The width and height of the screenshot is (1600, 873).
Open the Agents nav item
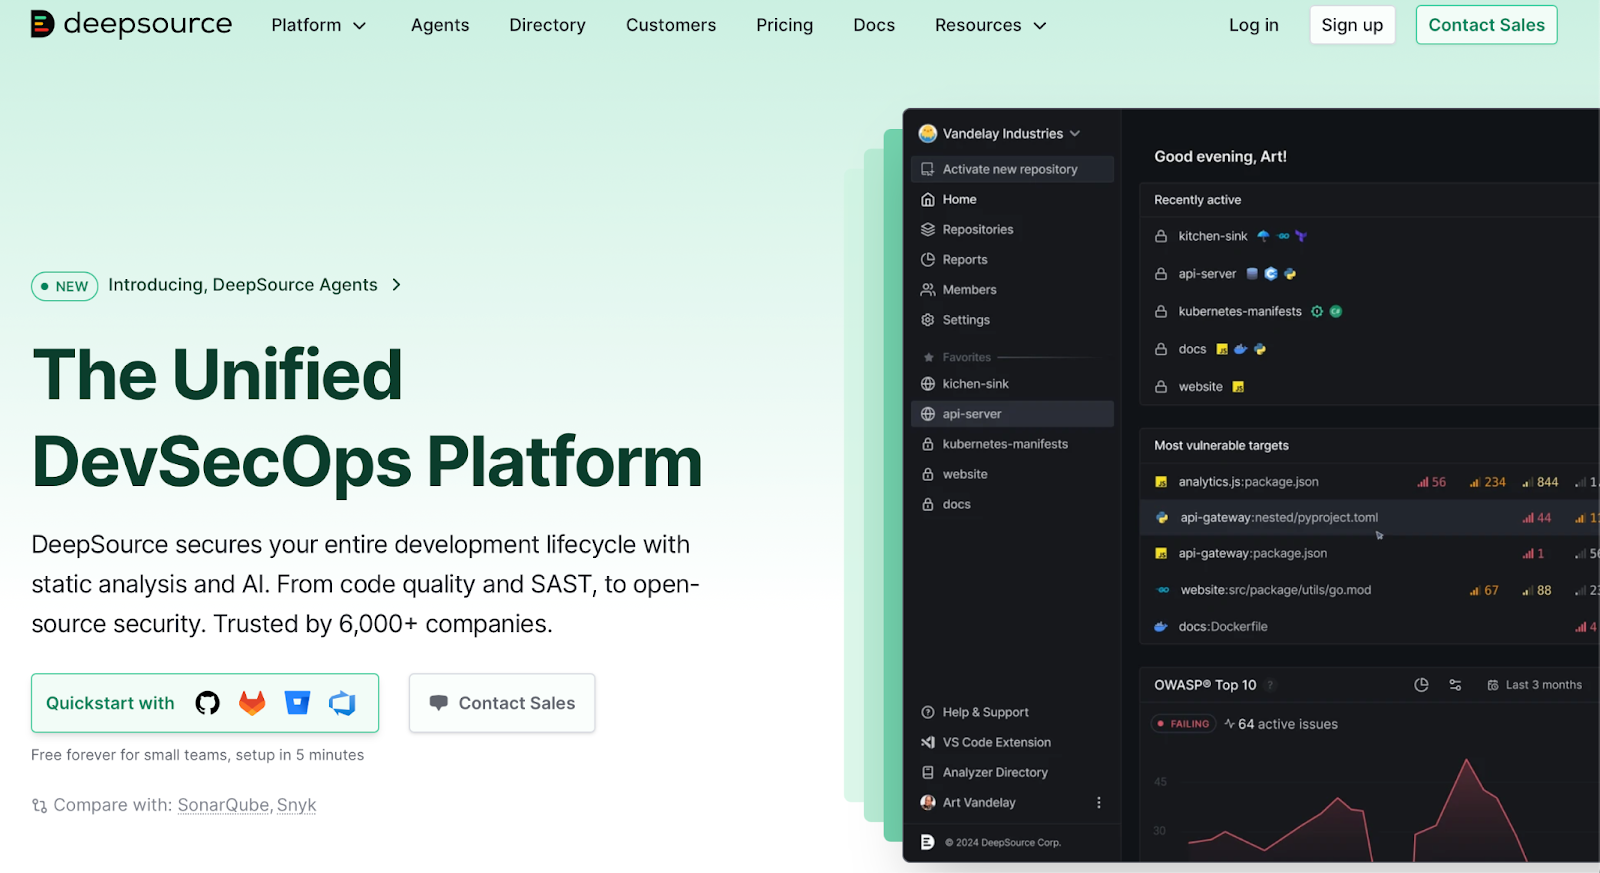(440, 25)
